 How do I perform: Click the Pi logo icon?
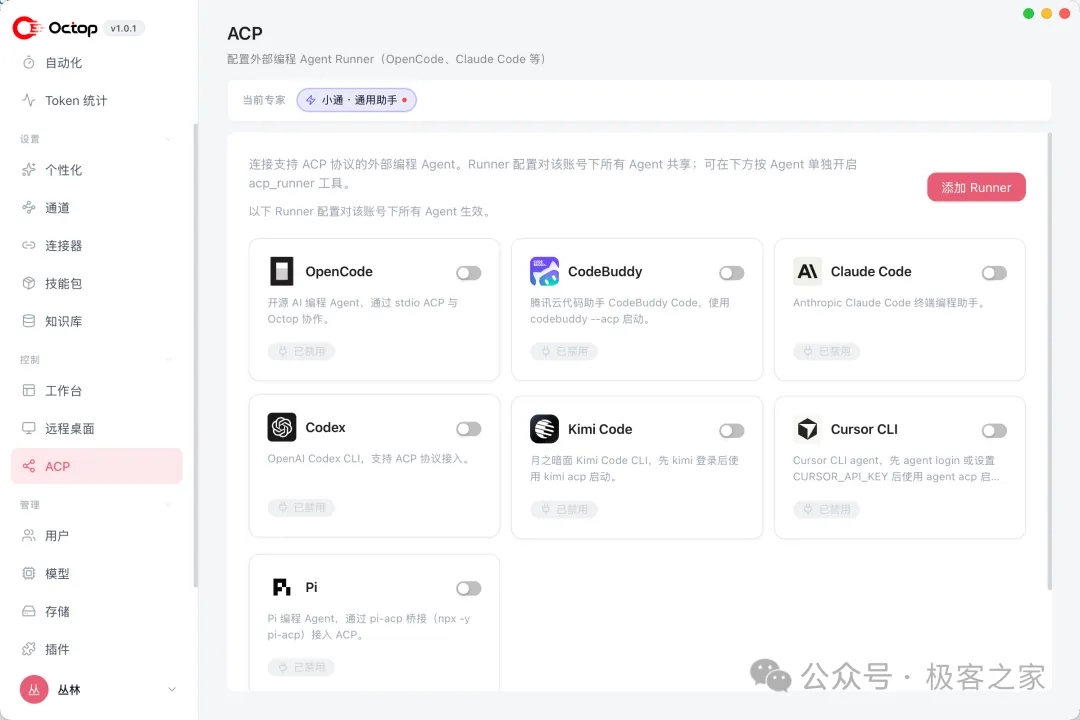[282, 587]
